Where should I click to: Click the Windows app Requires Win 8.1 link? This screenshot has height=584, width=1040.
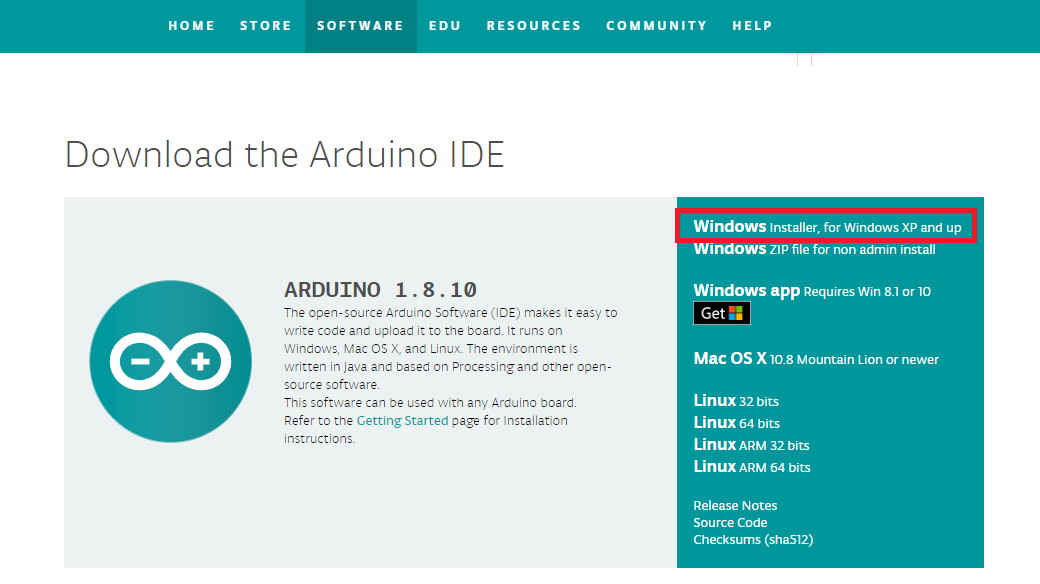click(x=812, y=291)
